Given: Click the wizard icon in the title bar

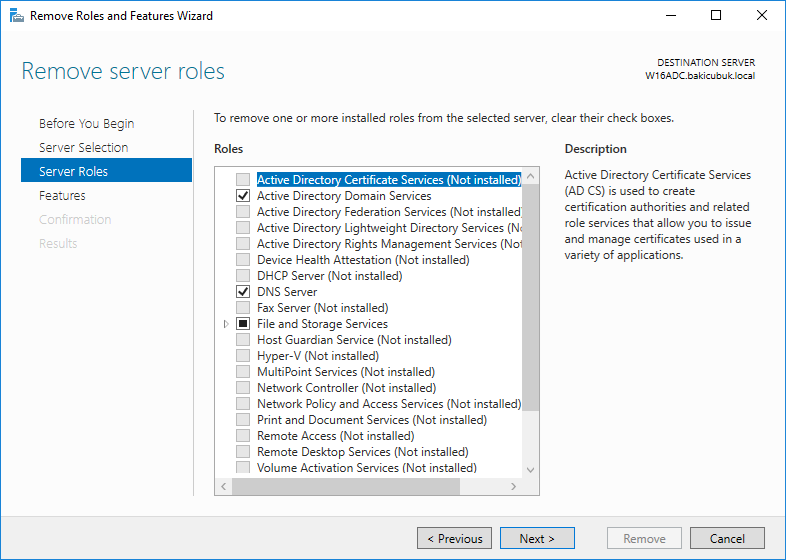Looking at the screenshot, I should 17,16.
